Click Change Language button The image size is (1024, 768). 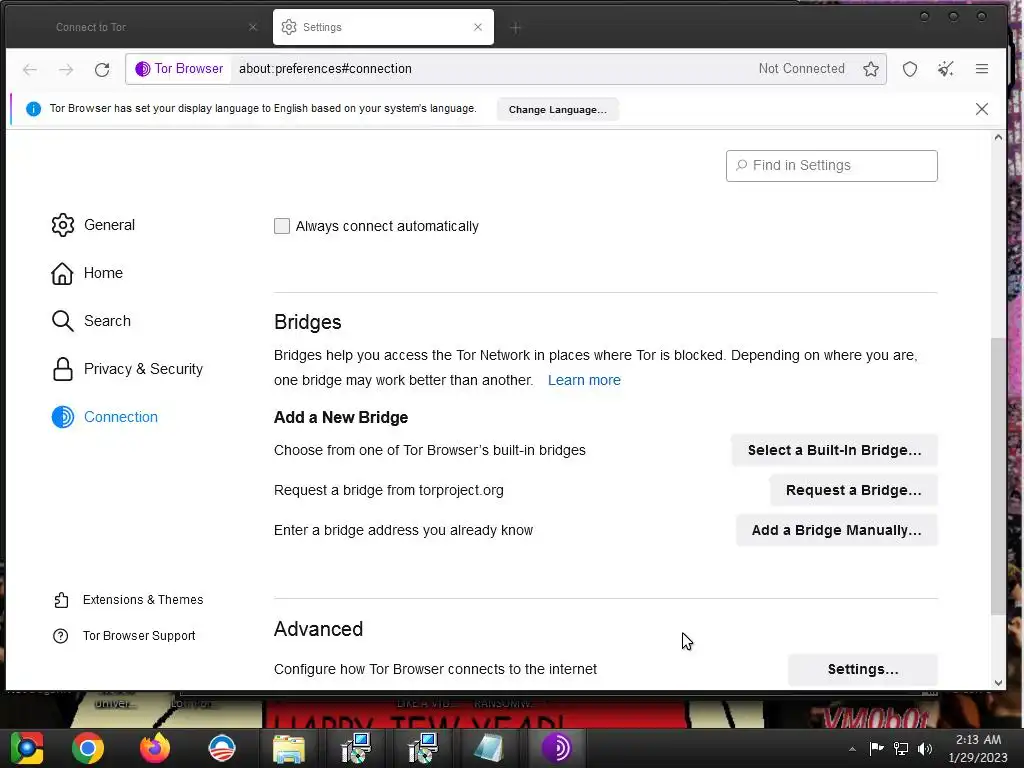(558, 110)
